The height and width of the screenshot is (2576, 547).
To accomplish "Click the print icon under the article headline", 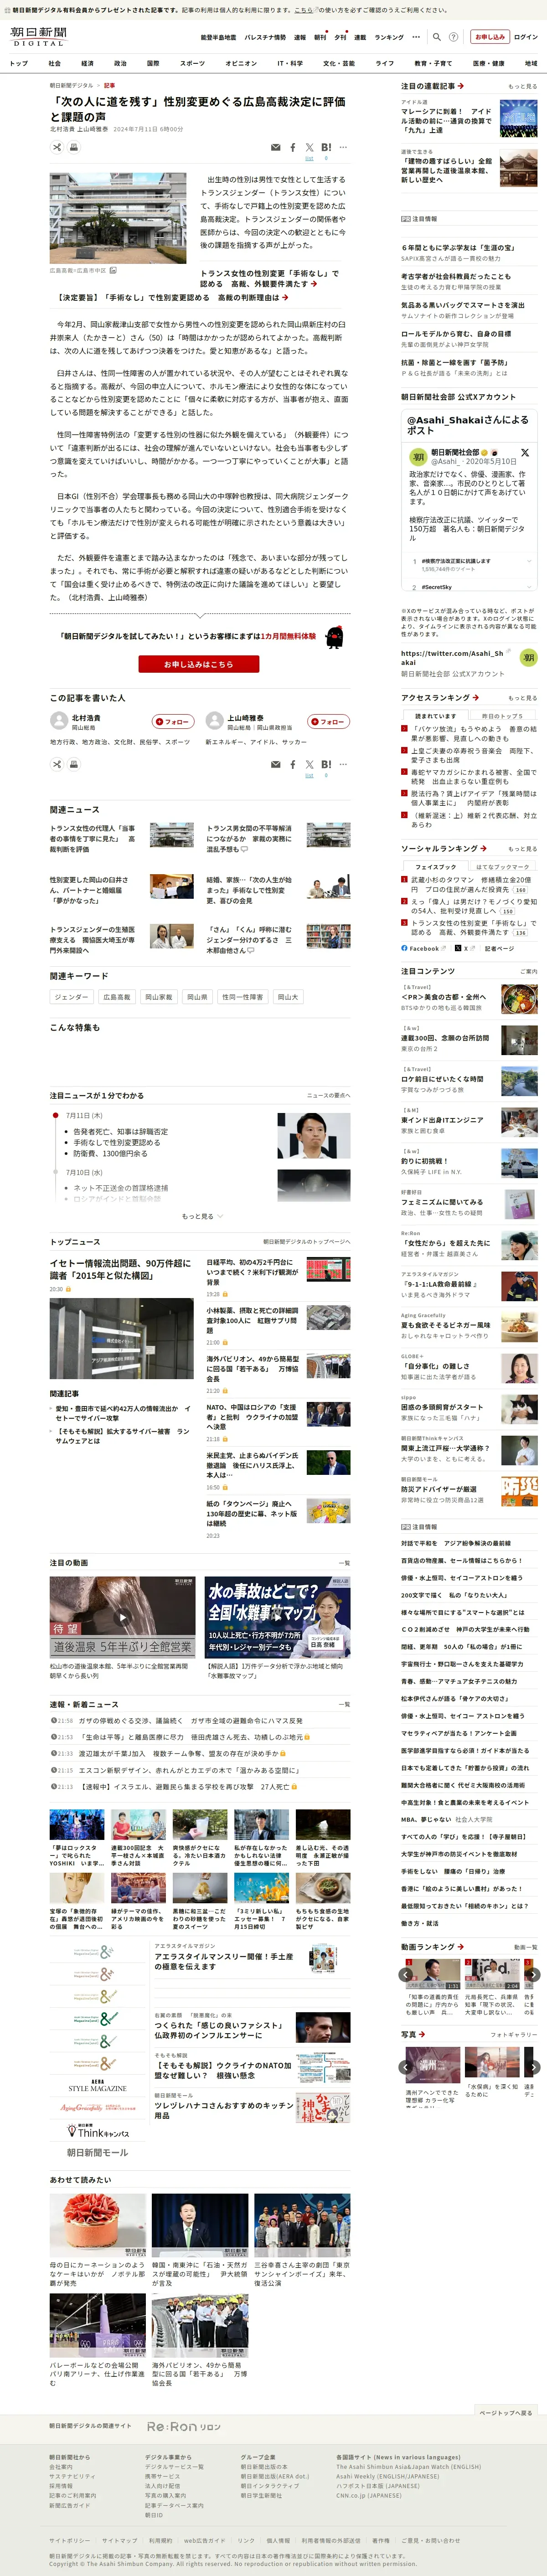I will 73,147.
